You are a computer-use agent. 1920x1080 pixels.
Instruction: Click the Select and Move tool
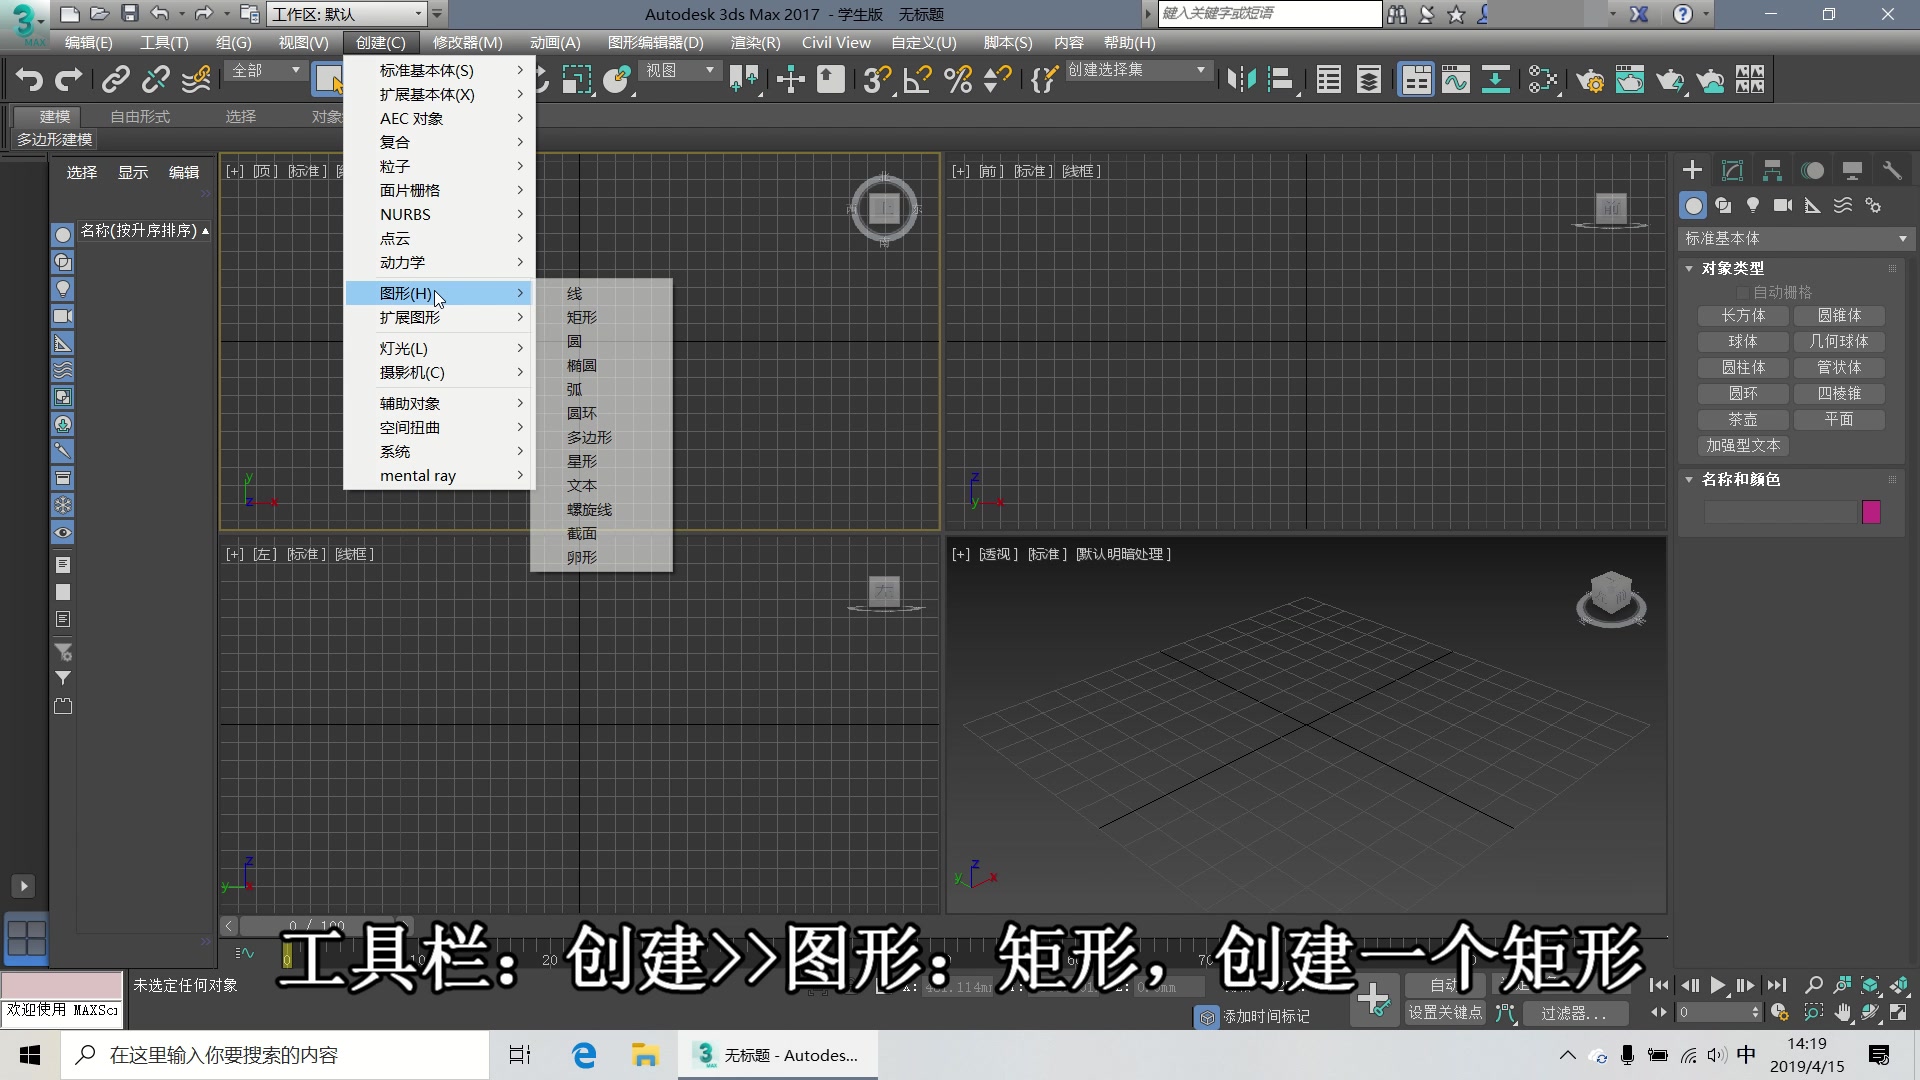tap(790, 80)
